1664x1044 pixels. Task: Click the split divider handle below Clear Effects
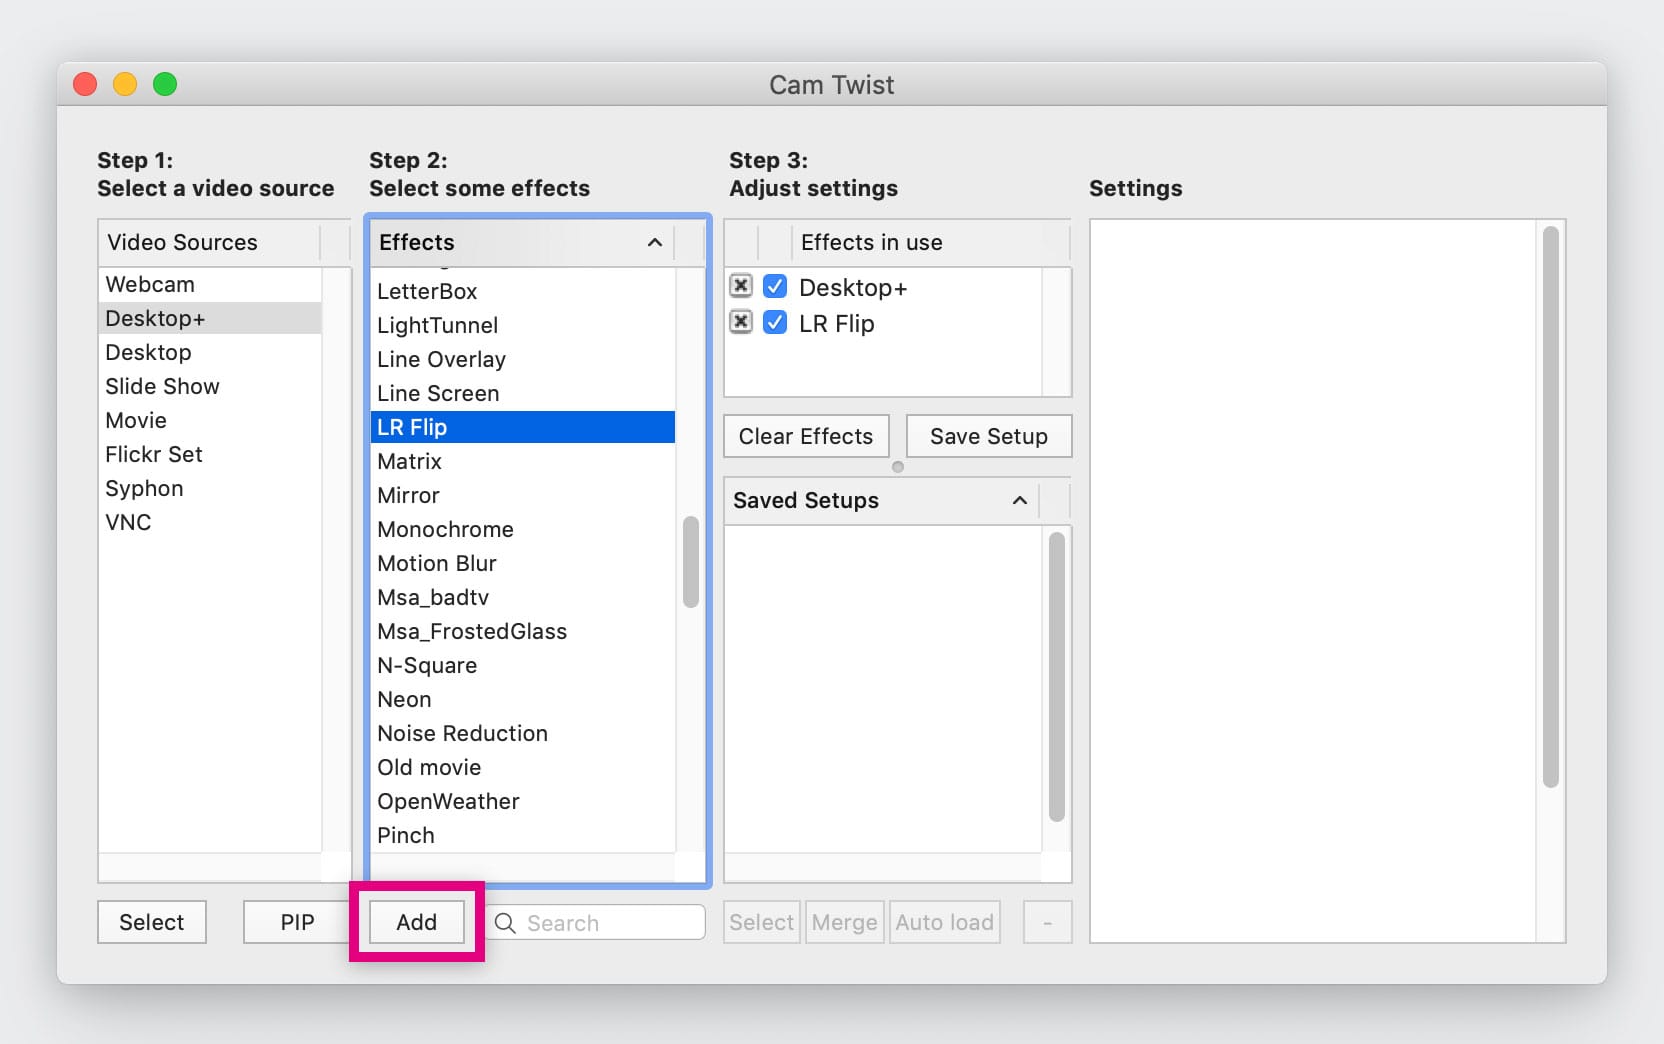coord(898,467)
